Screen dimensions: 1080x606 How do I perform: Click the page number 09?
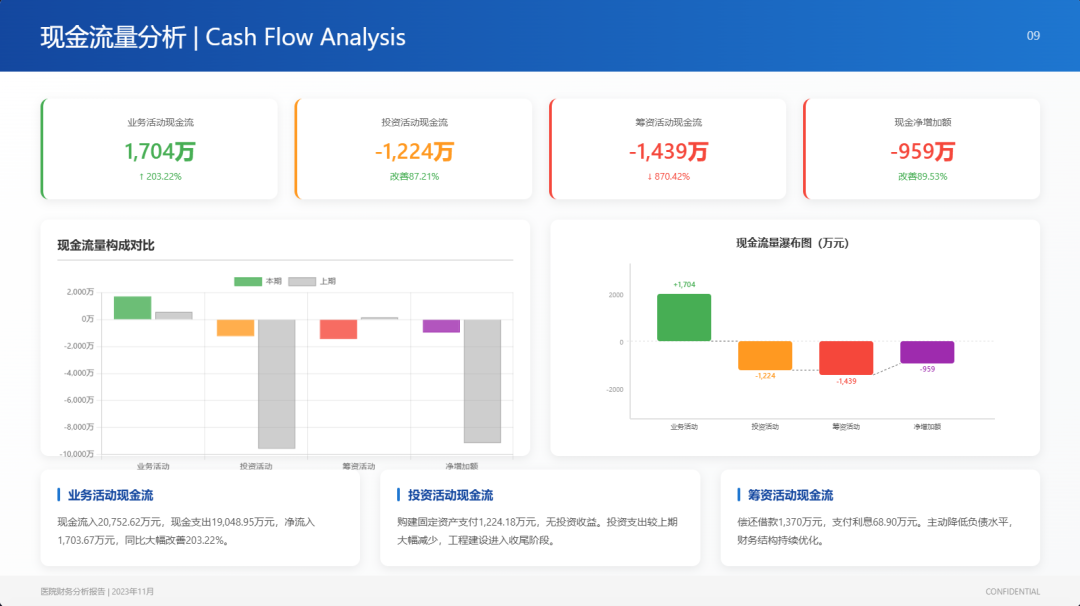[1033, 36]
